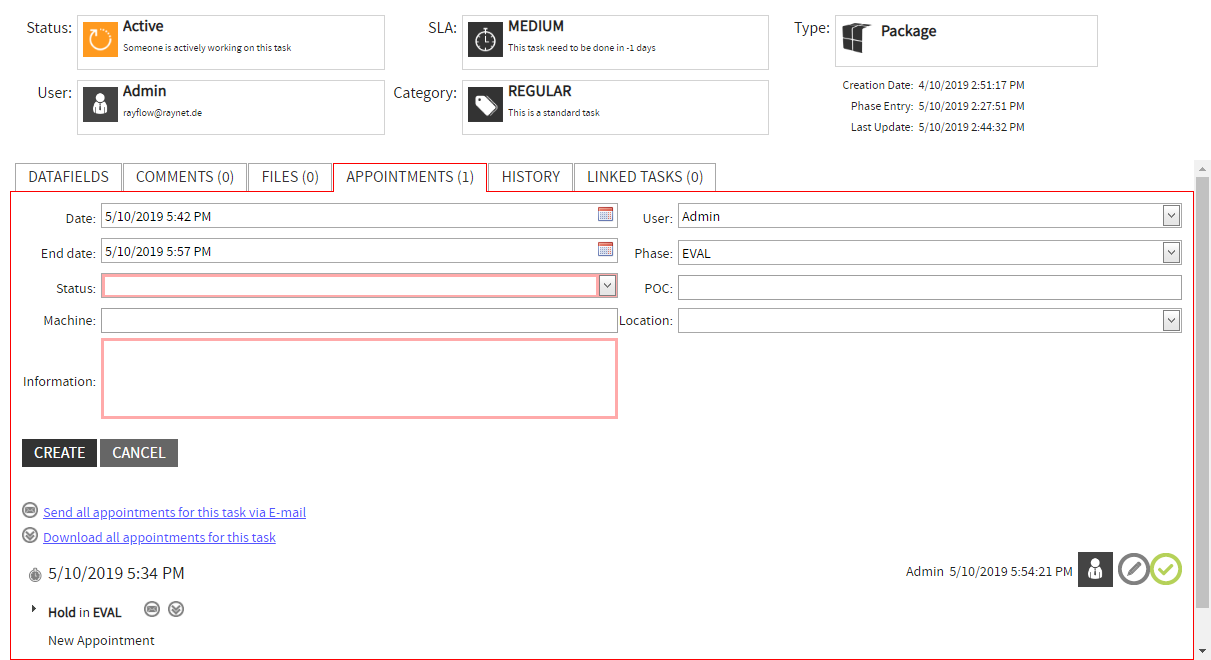Open the User dropdown showing Admin
This screenshot has width=1211, height=660.
(1172, 216)
